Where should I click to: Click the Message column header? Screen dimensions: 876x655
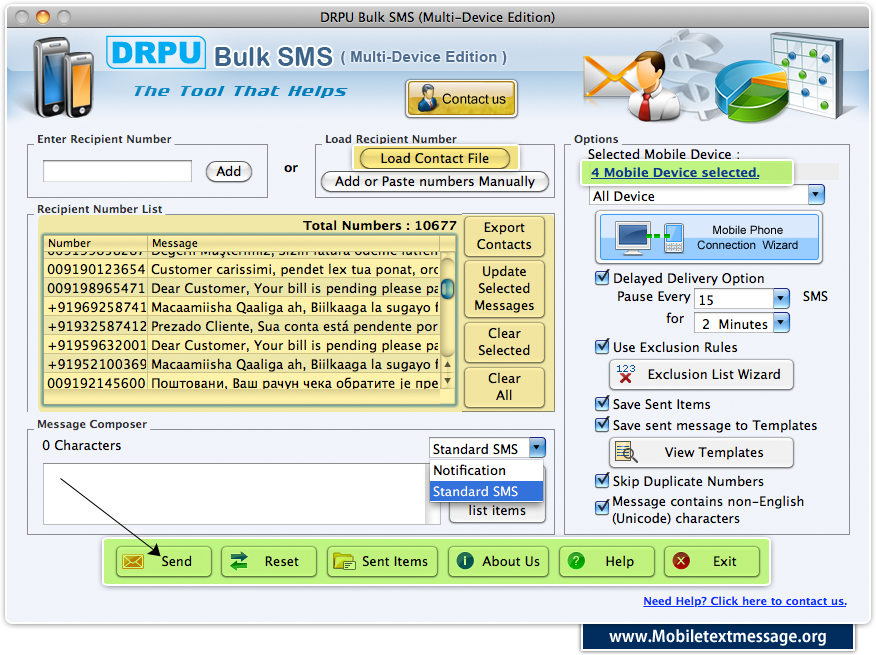click(293, 243)
